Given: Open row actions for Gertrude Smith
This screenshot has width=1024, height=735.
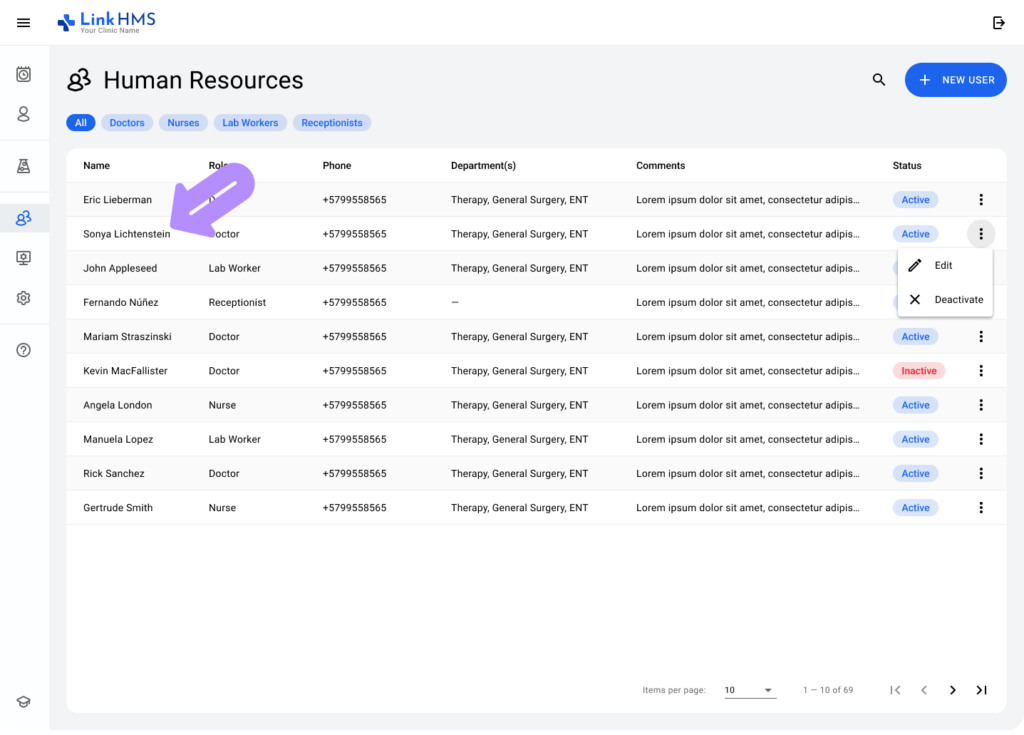Looking at the screenshot, I should point(981,508).
